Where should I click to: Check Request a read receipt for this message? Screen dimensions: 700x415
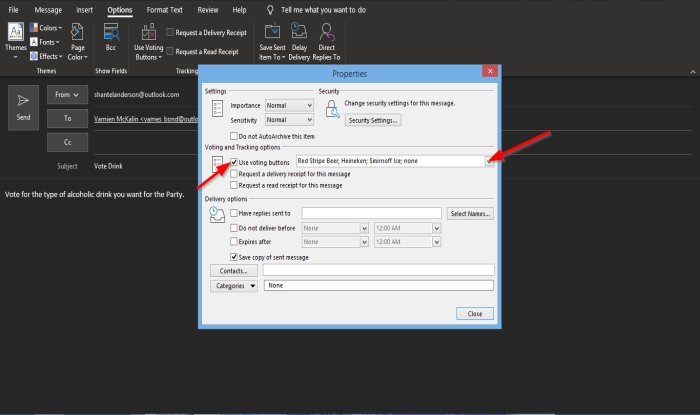[233, 185]
